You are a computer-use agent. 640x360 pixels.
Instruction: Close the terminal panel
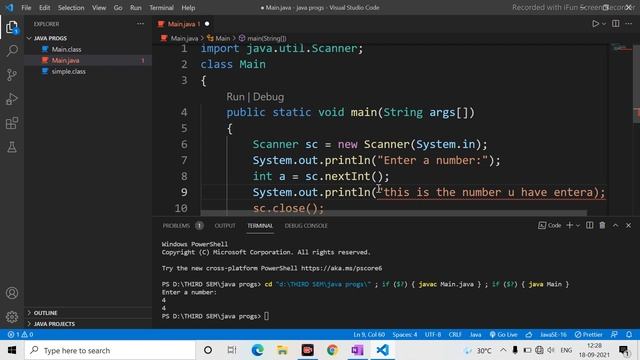629,225
